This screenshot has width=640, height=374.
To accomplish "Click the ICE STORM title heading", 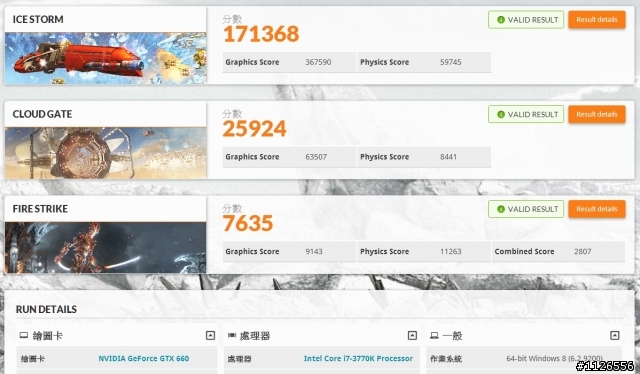I will pyautogui.click(x=38, y=19).
